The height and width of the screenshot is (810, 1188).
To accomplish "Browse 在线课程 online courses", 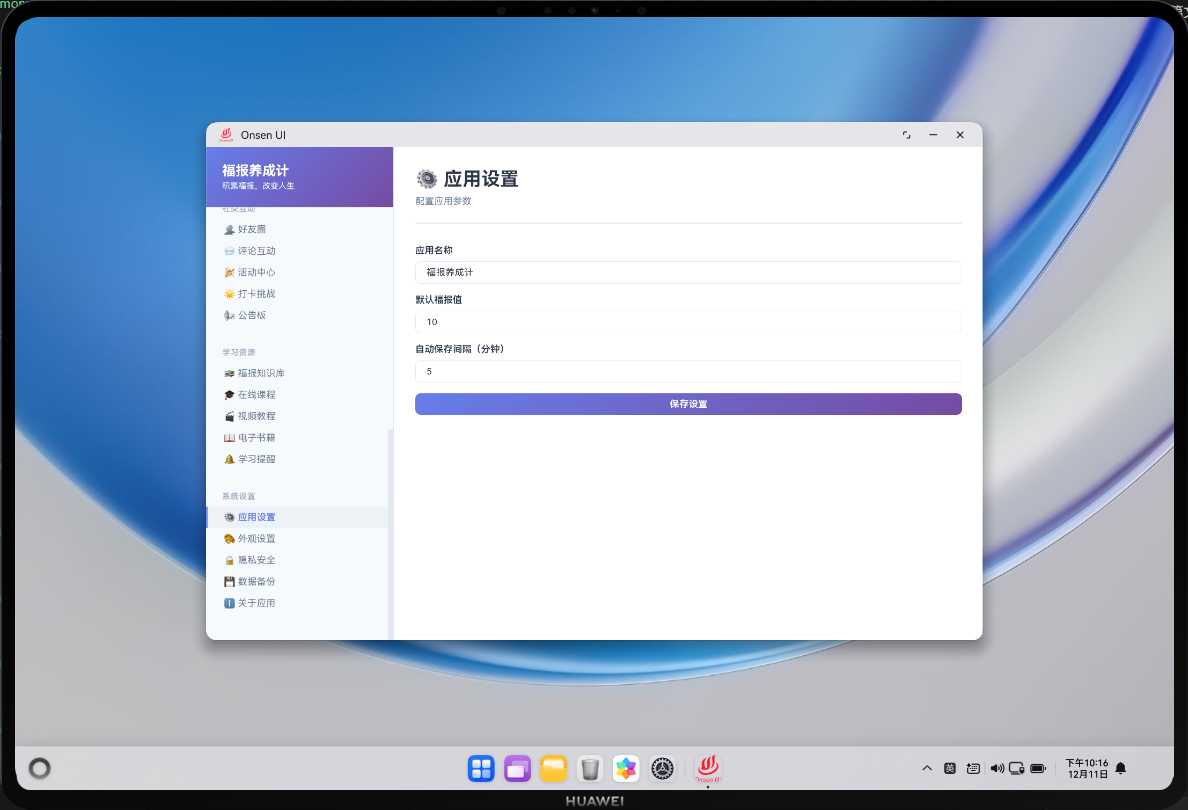I will point(256,394).
